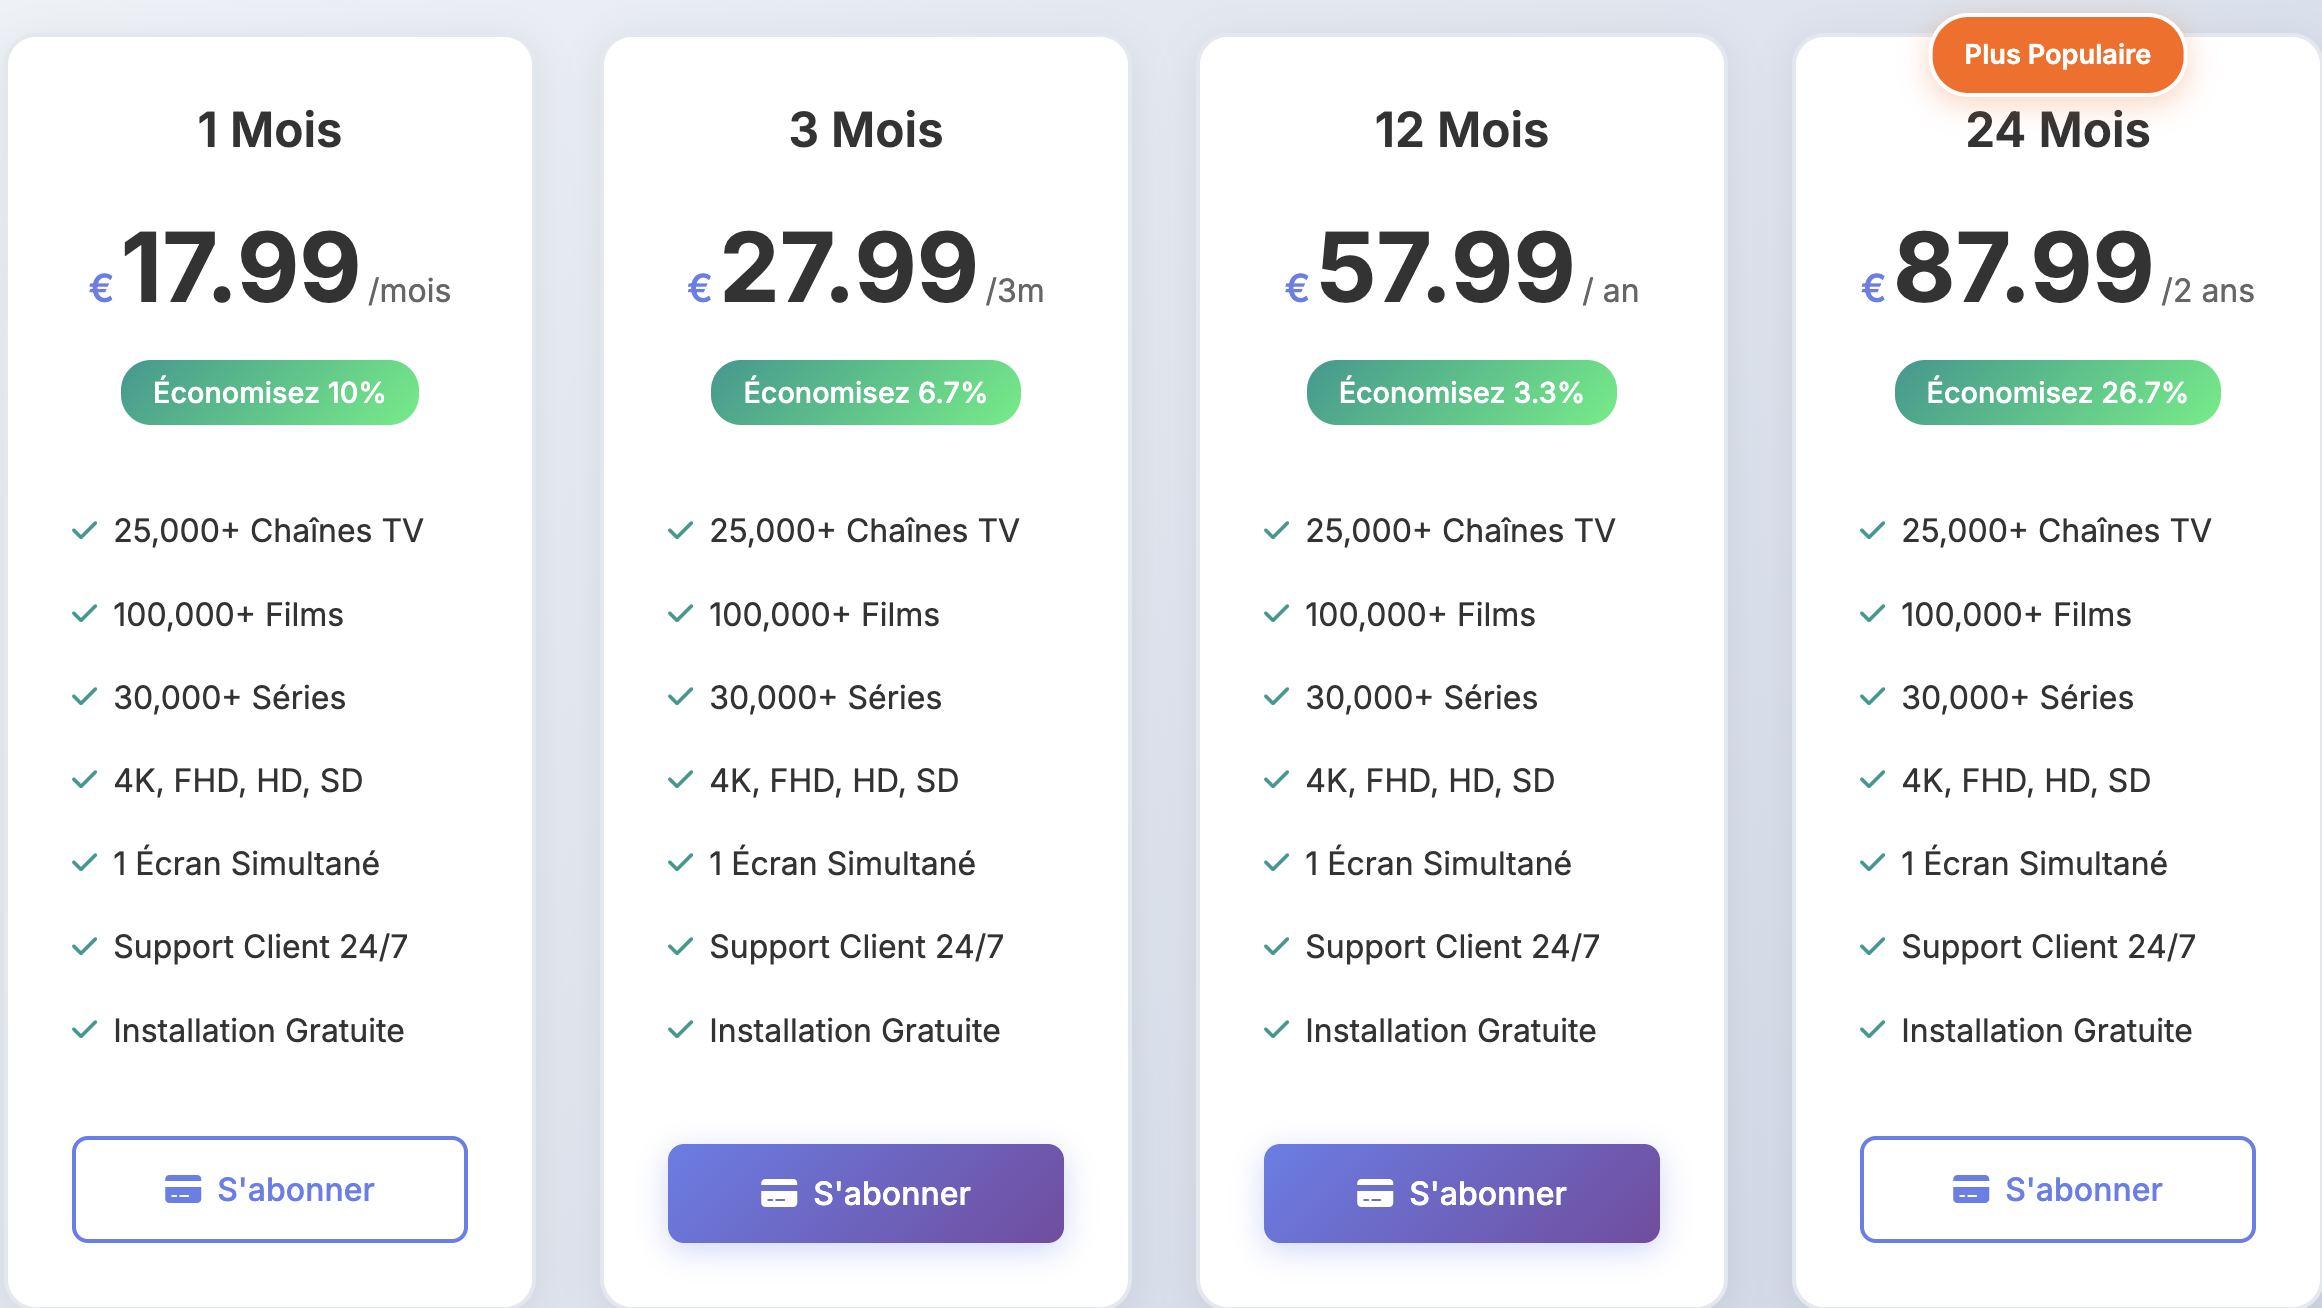The image size is (2322, 1308).
Task: Open the Économisez 26.7% badge details
Action: tap(2056, 392)
